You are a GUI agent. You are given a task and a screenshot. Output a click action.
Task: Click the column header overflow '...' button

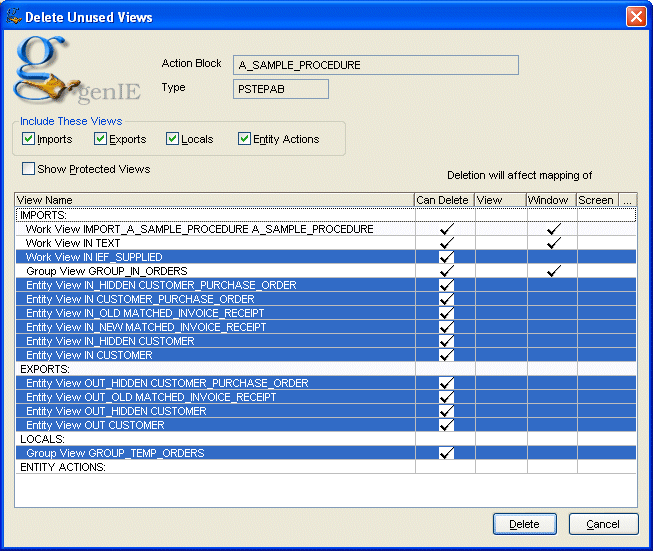click(x=627, y=200)
